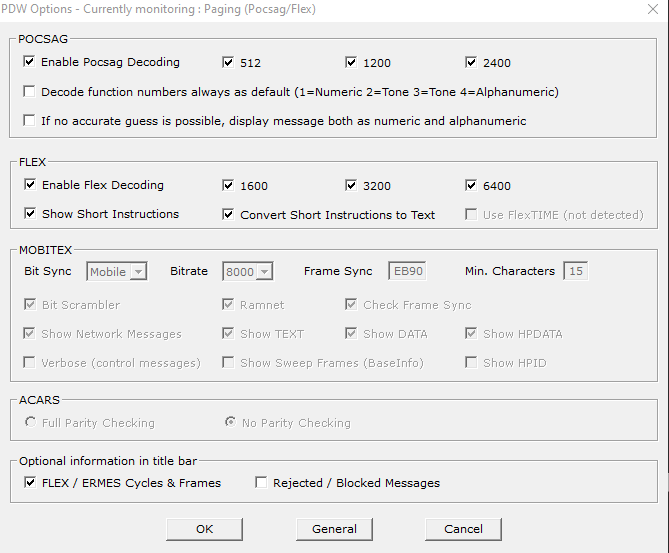The image size is (669, 553).
Task: Open the Bitrate 8000 dropdown
Action: pos(248,271)
